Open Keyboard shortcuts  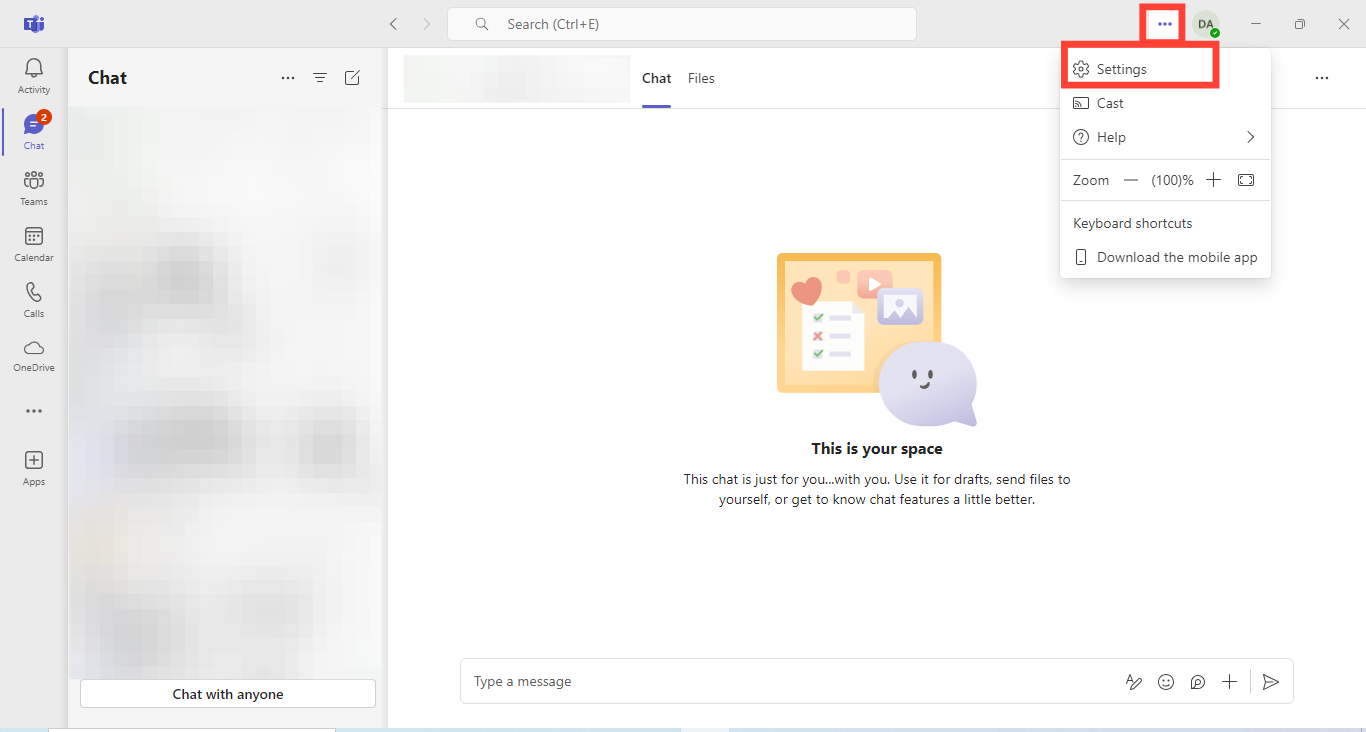[x=1165, y=223]
